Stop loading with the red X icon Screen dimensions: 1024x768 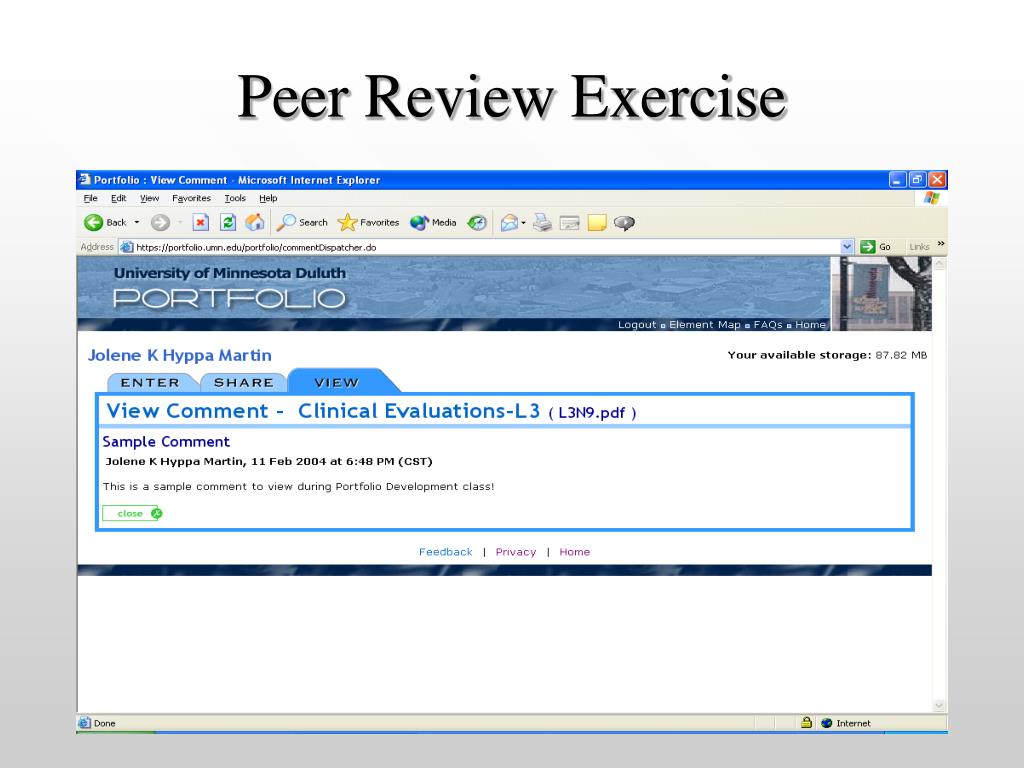pos(200,223)
